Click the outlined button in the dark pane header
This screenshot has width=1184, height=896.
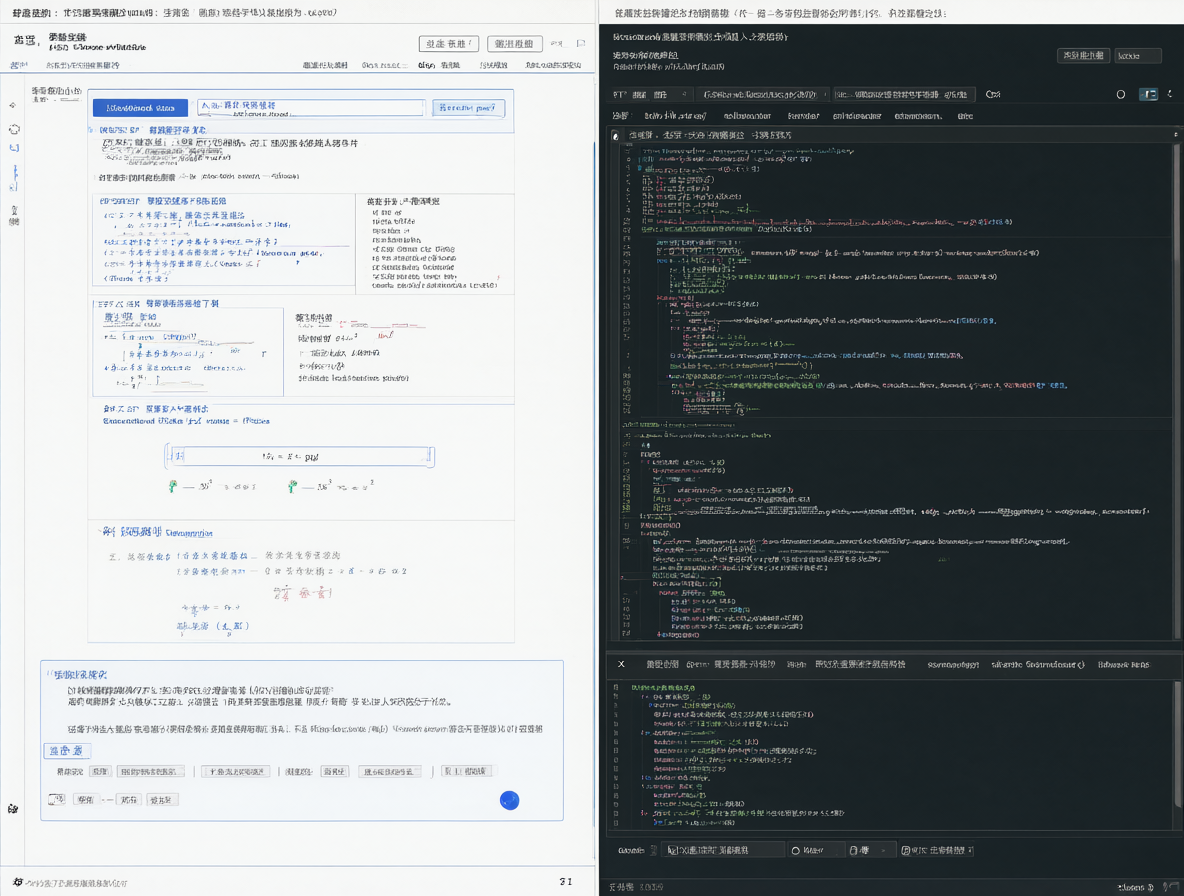coord(1084,55)
